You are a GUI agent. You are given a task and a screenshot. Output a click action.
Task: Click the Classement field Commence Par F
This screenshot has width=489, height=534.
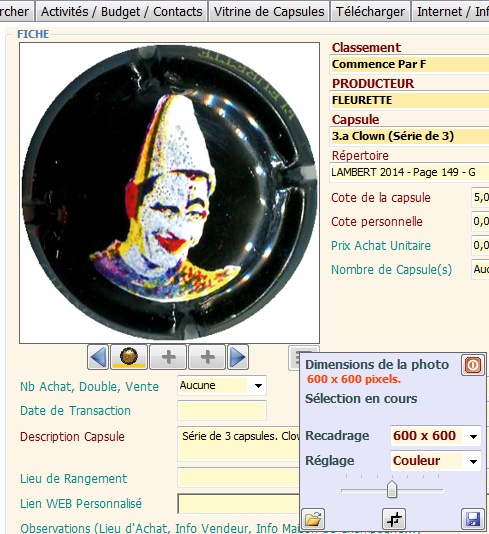click(x=410, y=64)
